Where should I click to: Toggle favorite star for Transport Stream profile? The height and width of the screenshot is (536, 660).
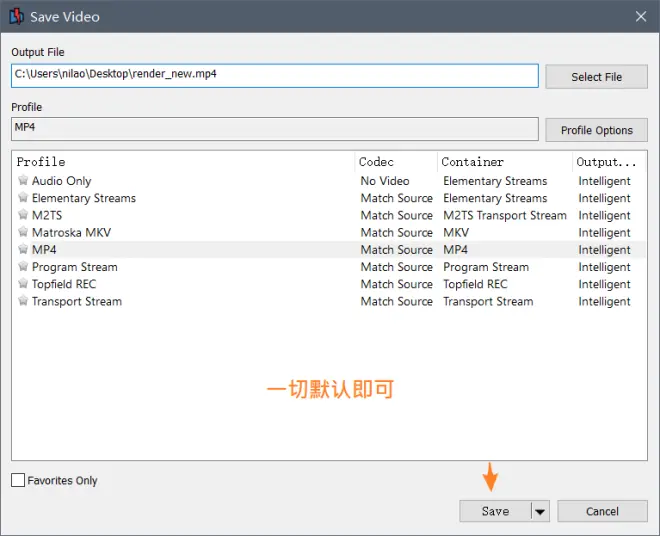(x=23, y=301)
